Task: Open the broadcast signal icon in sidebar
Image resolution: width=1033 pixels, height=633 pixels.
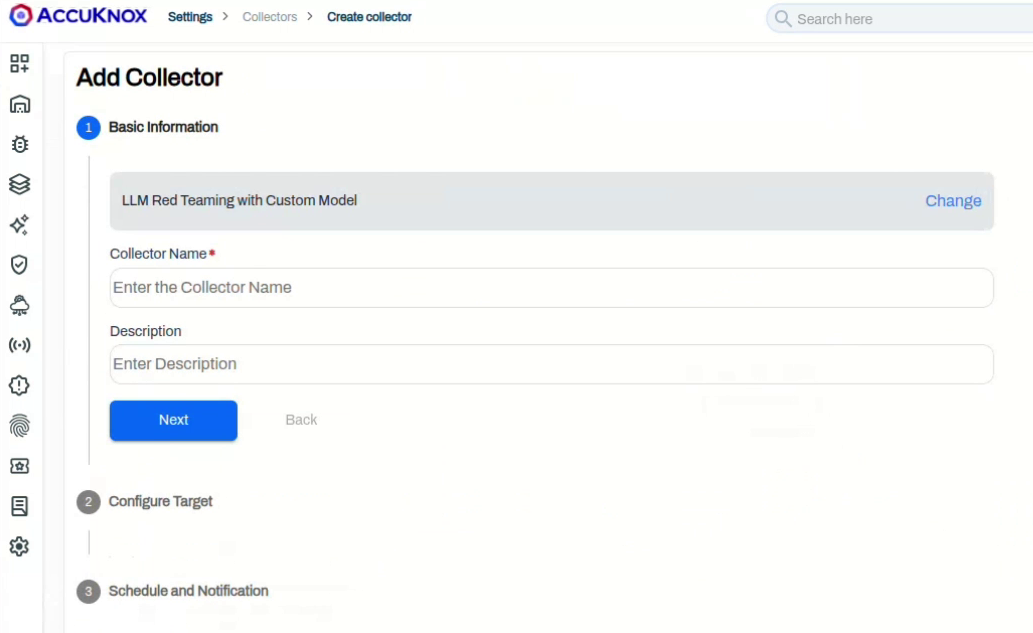Action: click(20, 345)
